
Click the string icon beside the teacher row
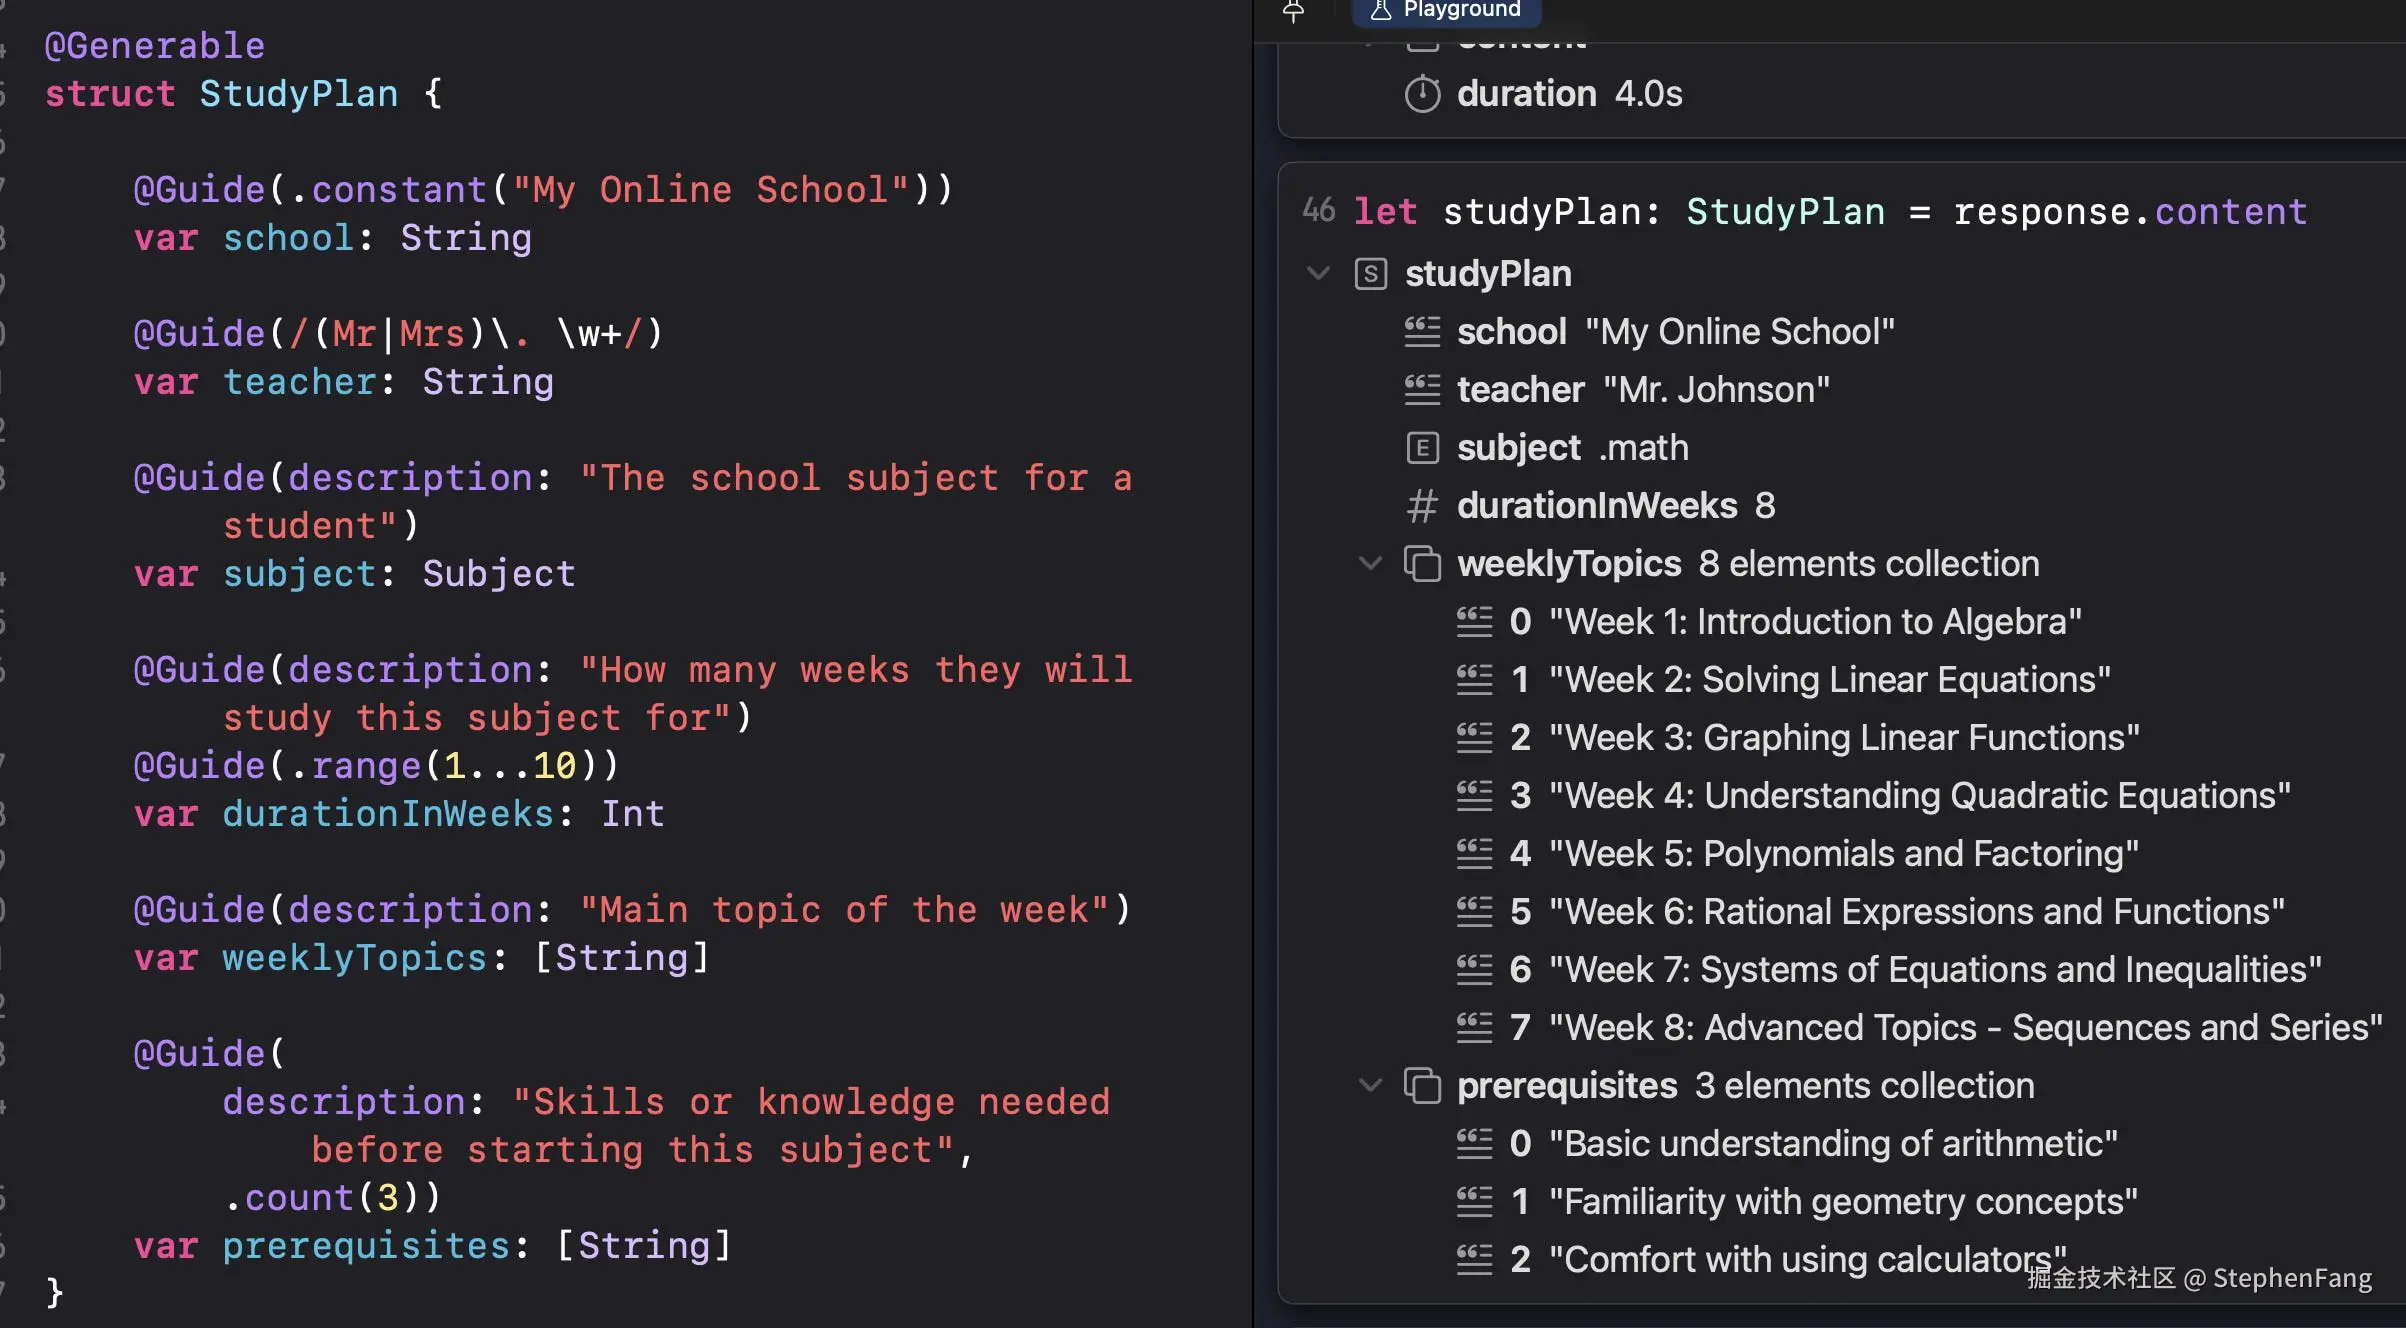tap(1422, 390)
